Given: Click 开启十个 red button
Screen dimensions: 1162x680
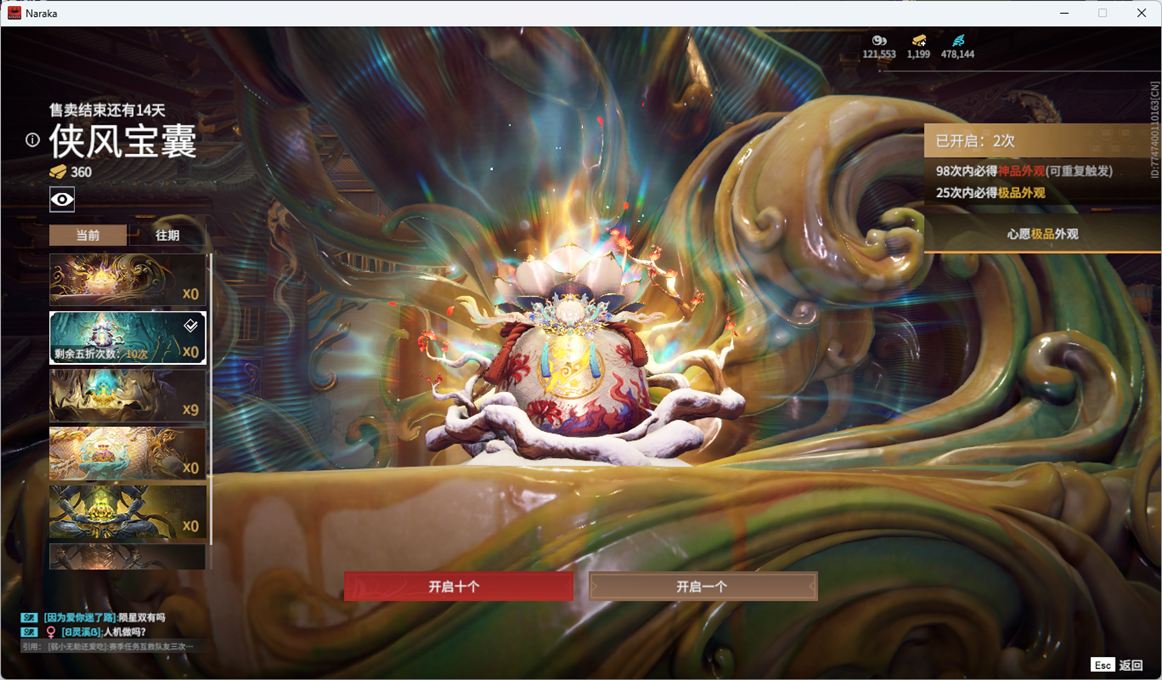Looking at the screenshot, I should pyautogui.click(x=458, y=586).
